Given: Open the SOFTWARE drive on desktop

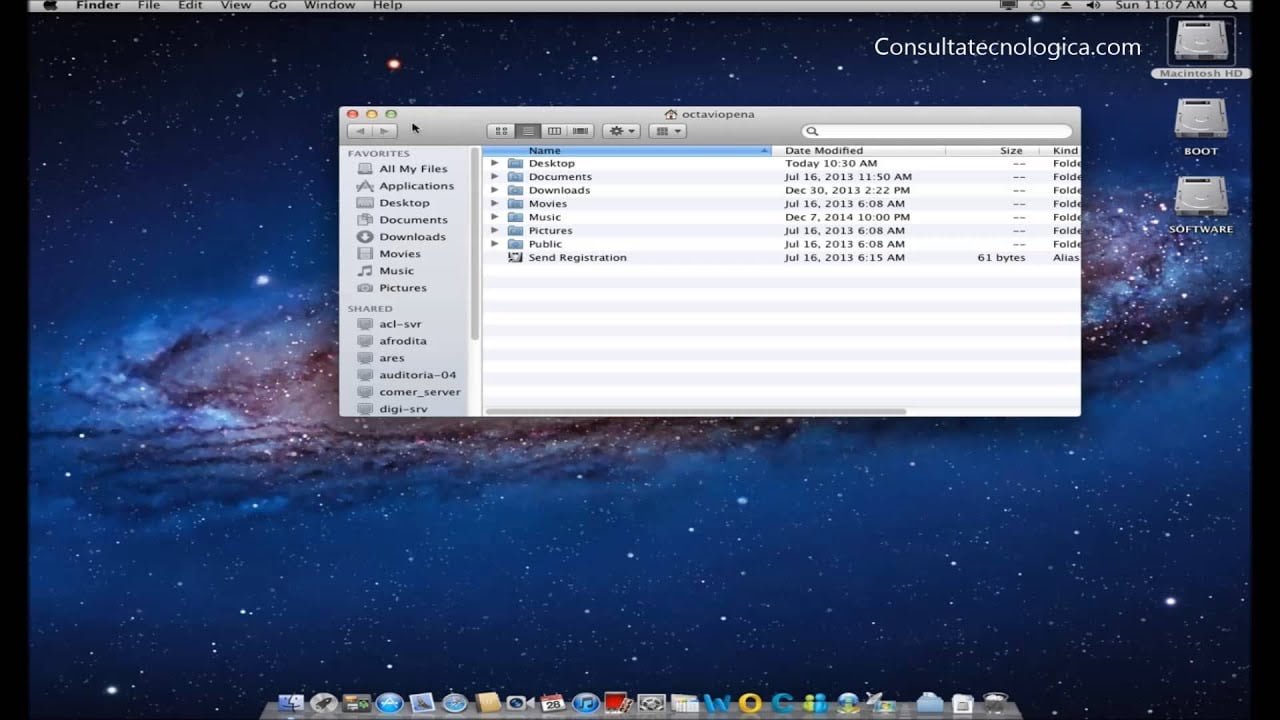Looking at the screenshot, I should (1200, 198).
